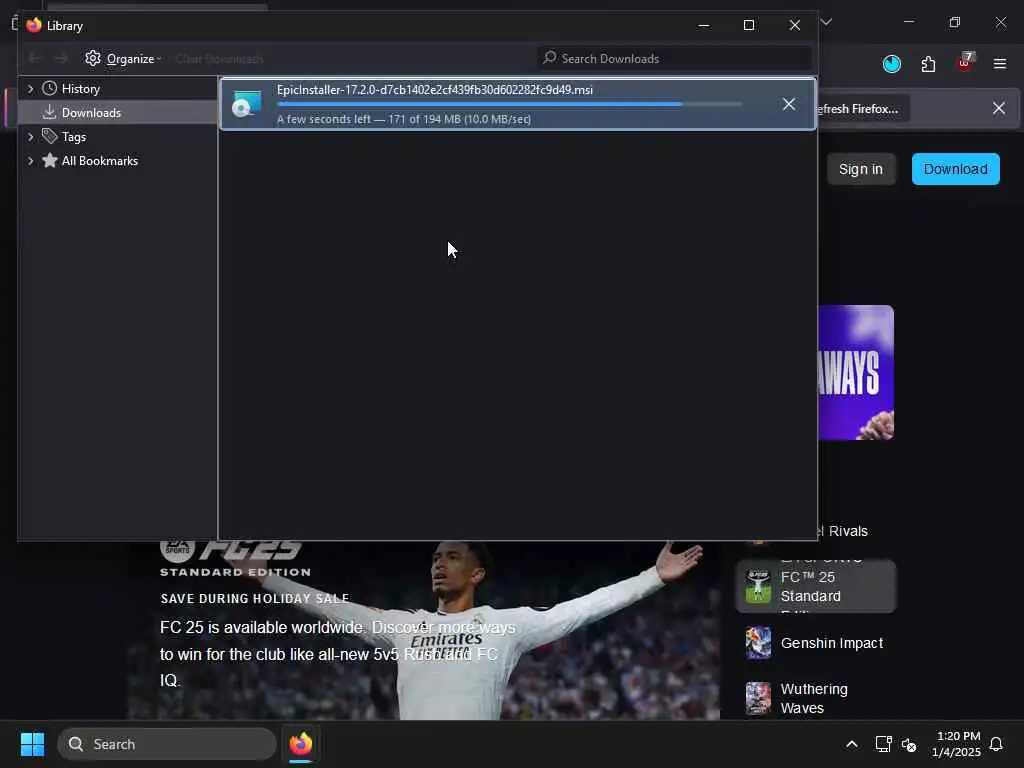Expand the History tree node
Viewport: 1024px width, 768px height.
pyautogui.click(x=30, y=88)
